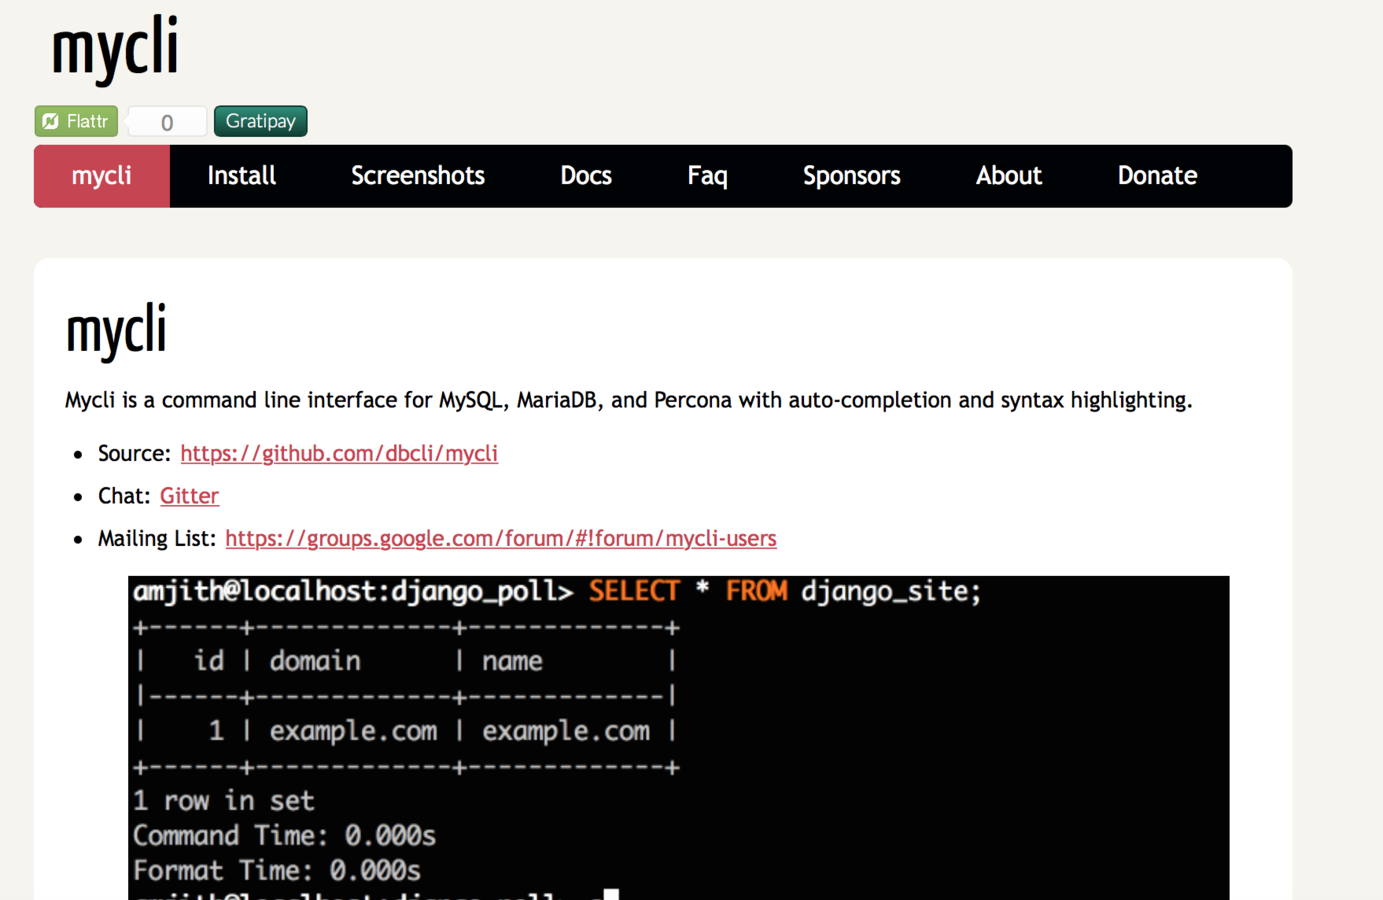Go to the About page
Viewport: 1383px width, 900px height.
tap(1009, 176)
